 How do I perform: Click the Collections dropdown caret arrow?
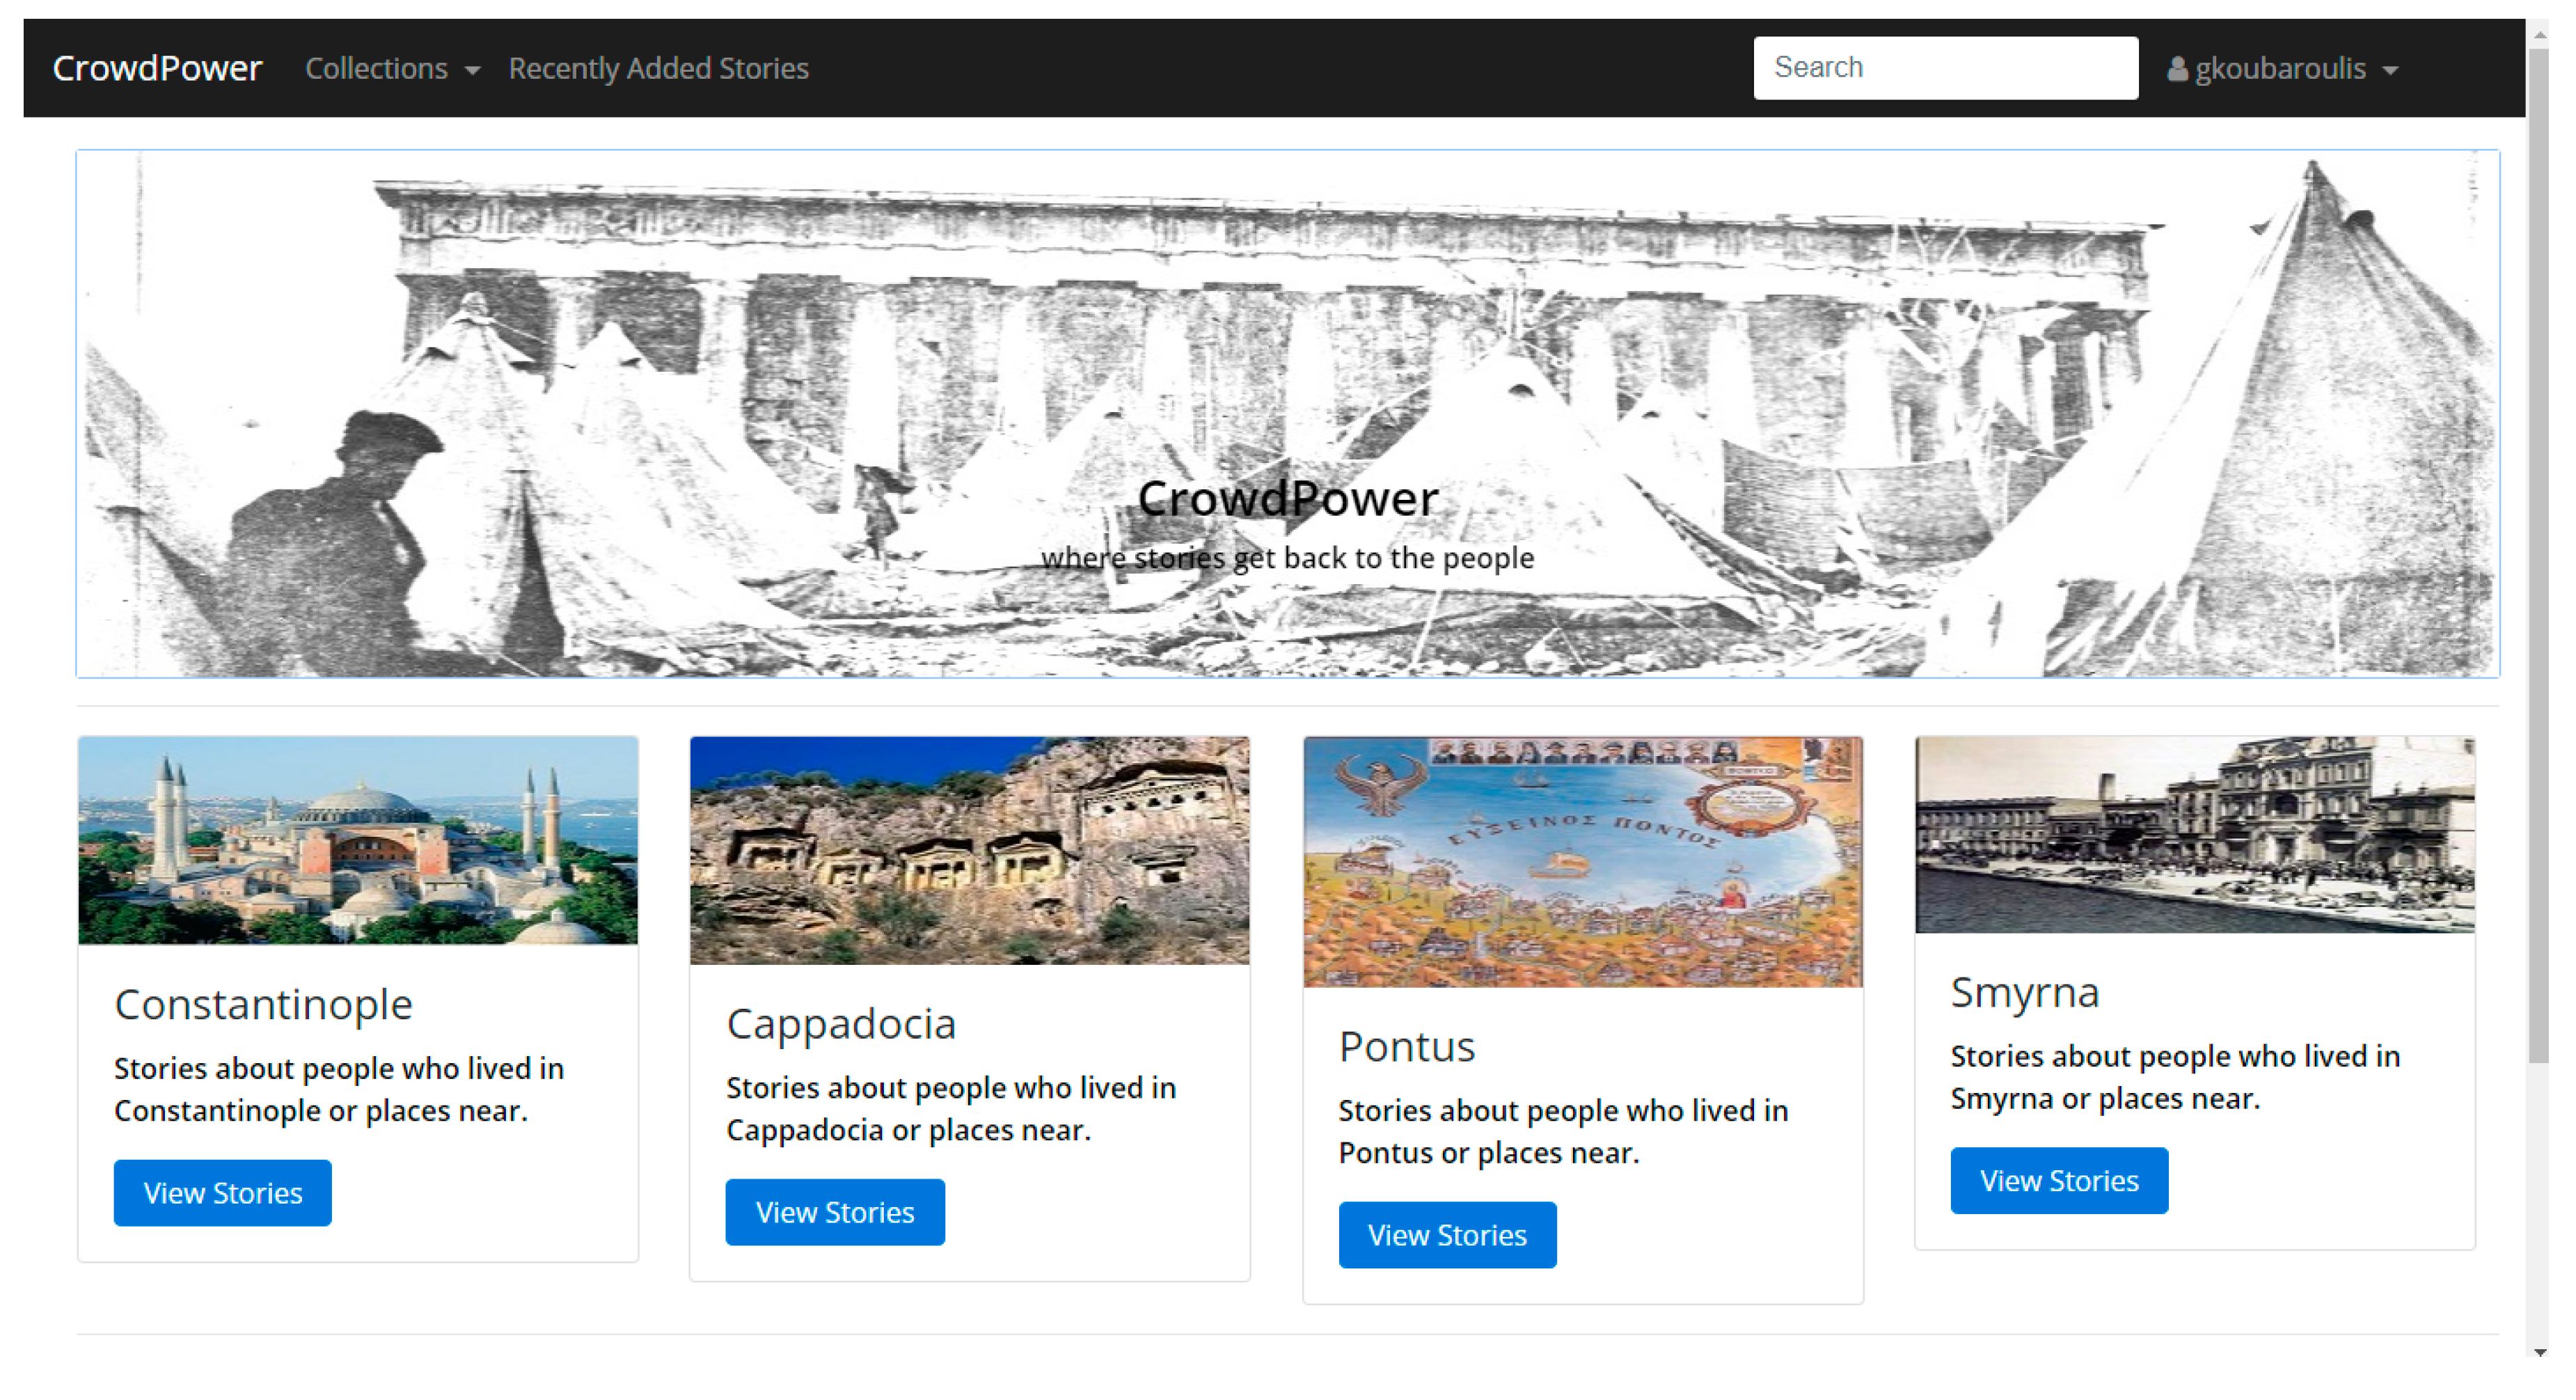[472, 70]
